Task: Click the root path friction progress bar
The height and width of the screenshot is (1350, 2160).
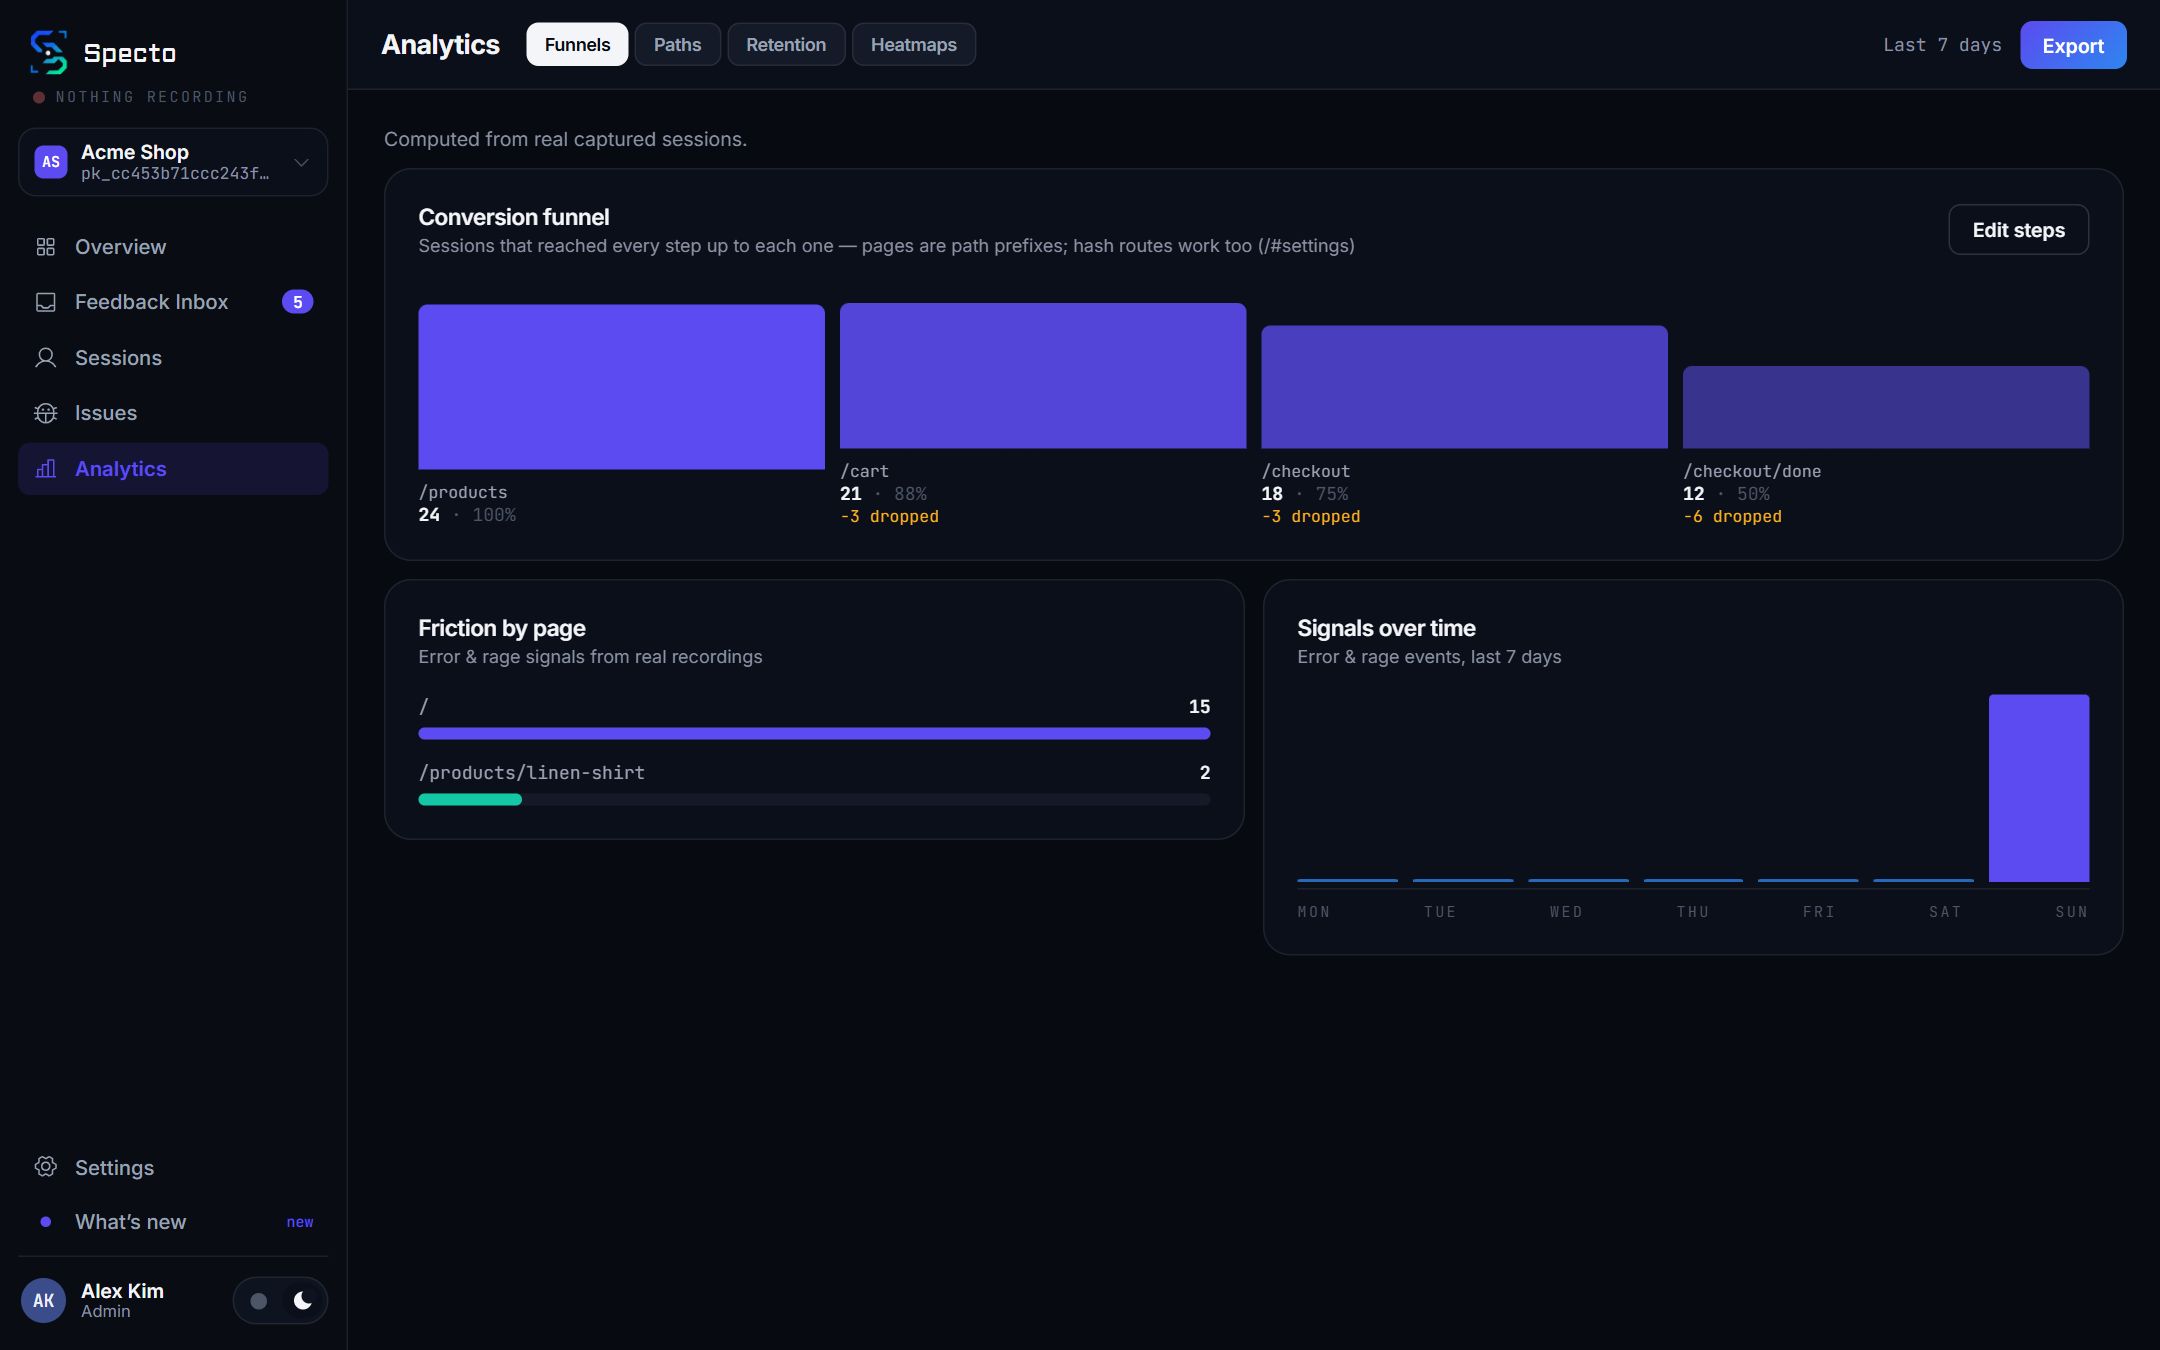Action: [814, 733]
